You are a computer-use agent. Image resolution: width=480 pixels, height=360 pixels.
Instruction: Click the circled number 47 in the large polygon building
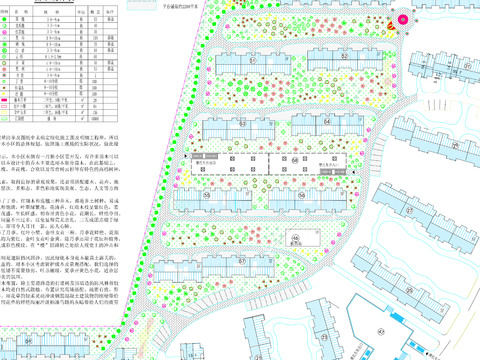point(381,332)
